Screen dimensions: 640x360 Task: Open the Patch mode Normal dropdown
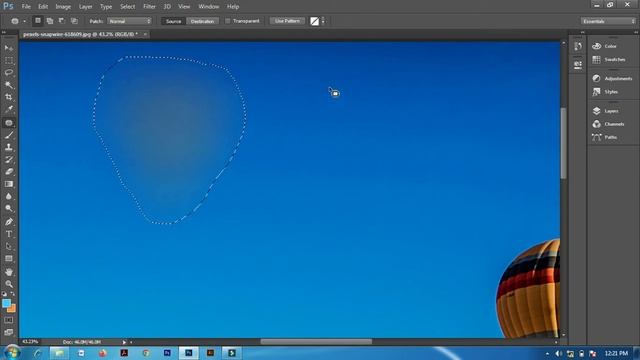tap(129, 21)
